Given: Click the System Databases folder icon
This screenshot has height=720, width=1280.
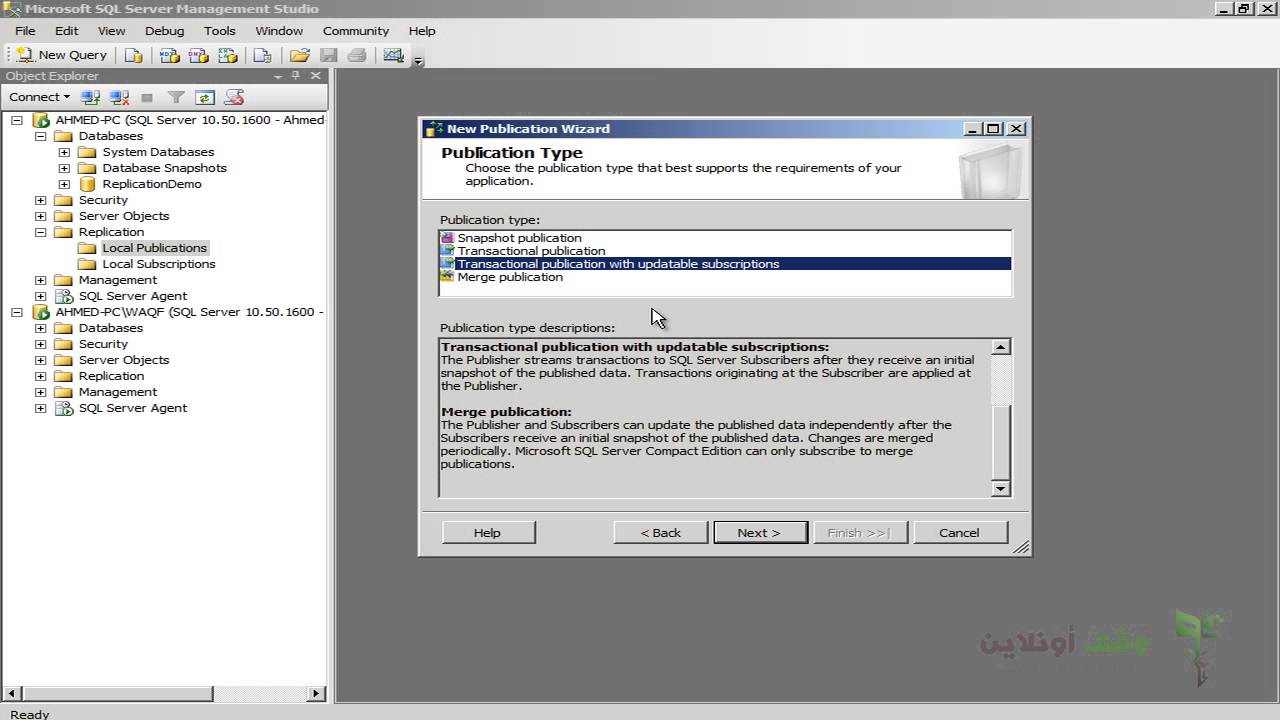Looking at the screenshot, I should point(87,152).
